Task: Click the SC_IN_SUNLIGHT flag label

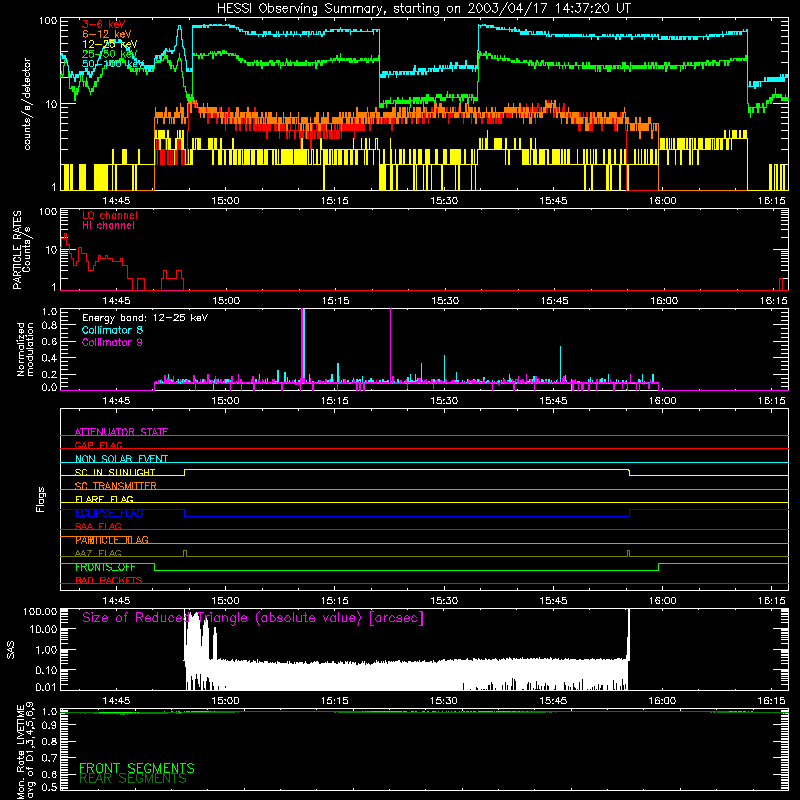Action: point(115,472)
